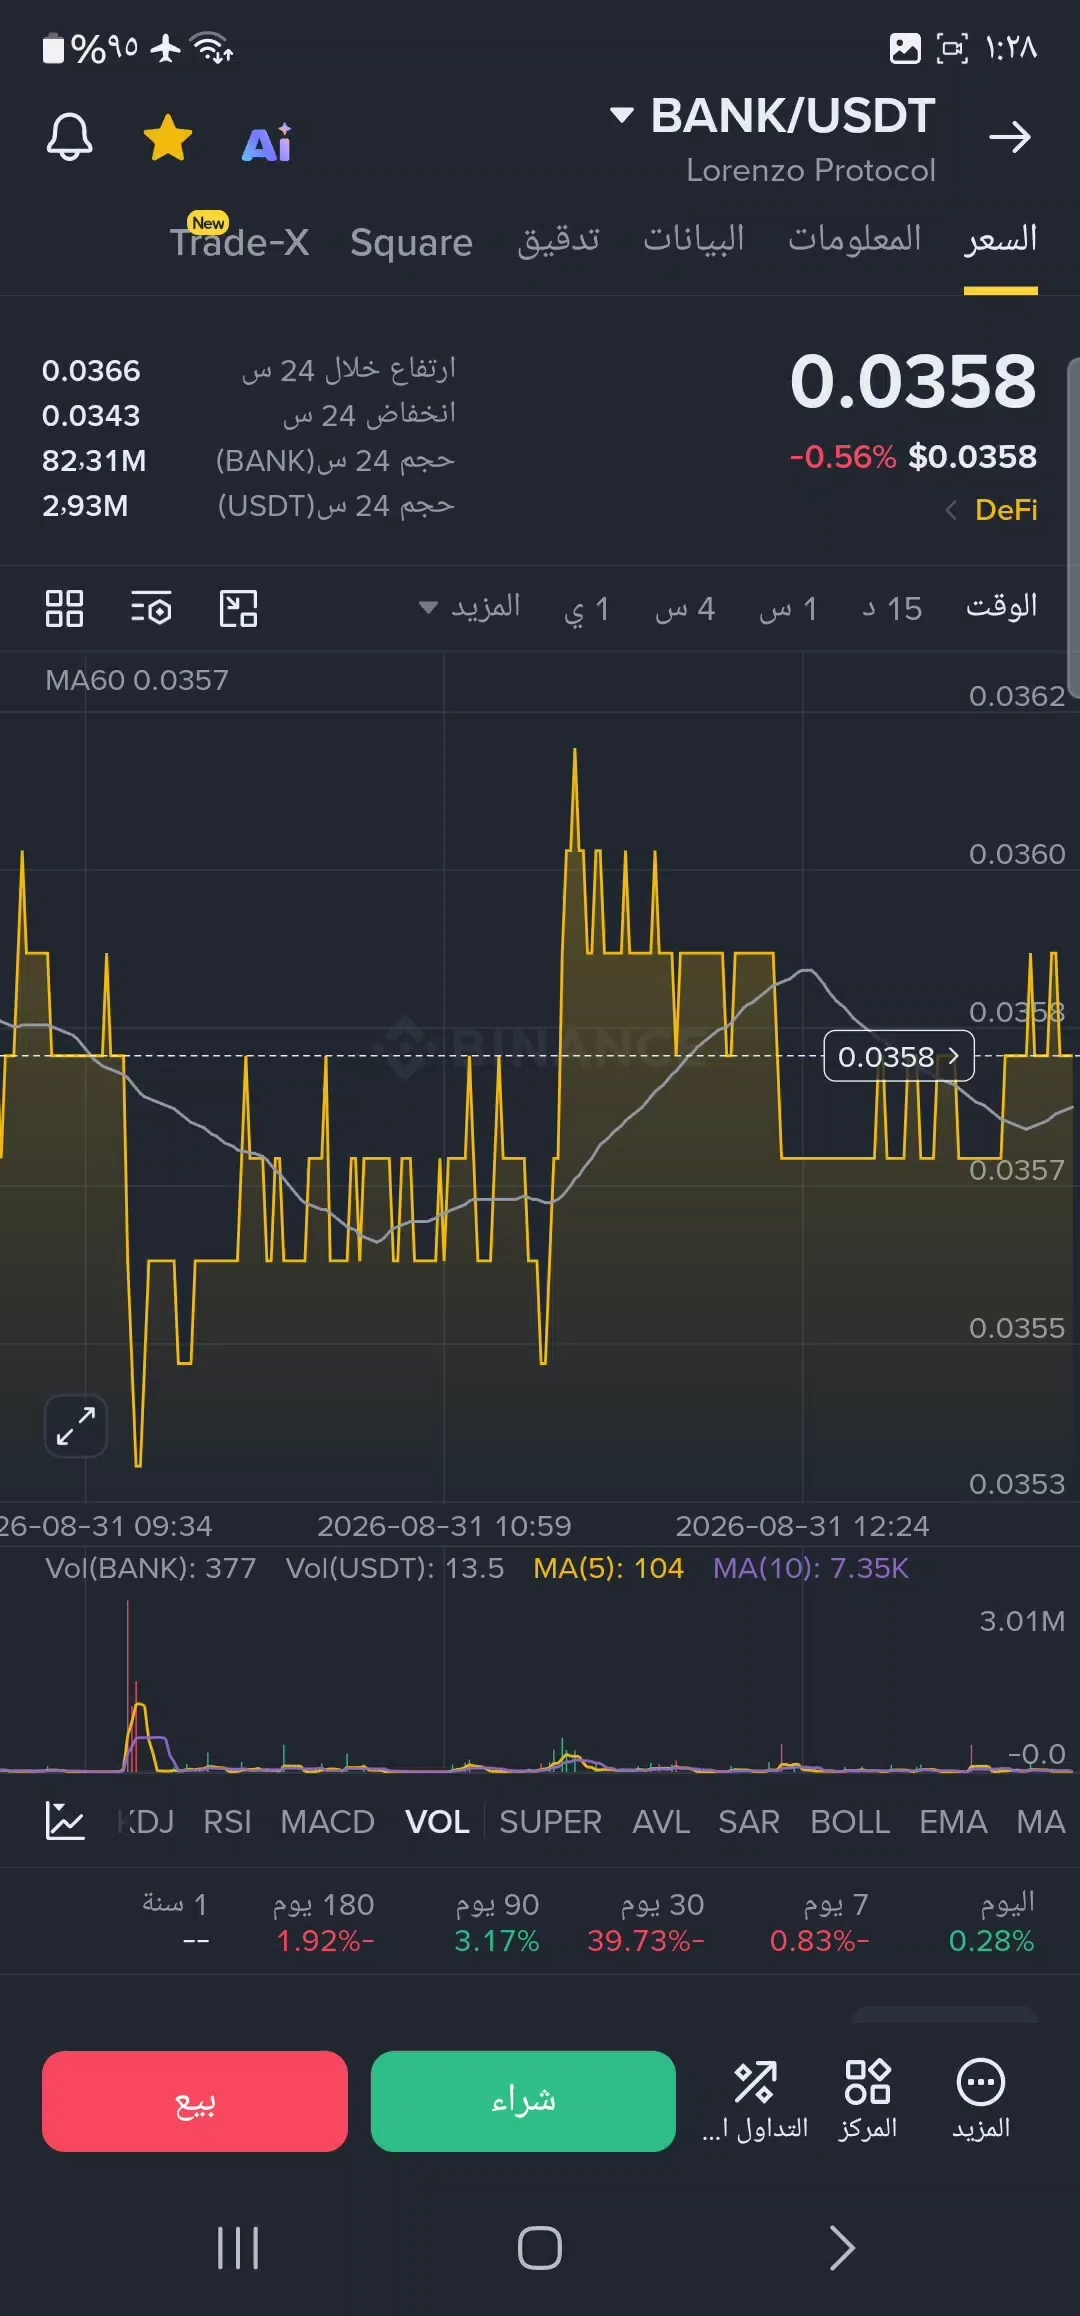This screenshot has height=2316, width=1080.
Task: Click the 180 يوم 1.92%- performance value
Action: pyautogui.click(x=325, y=1941)
